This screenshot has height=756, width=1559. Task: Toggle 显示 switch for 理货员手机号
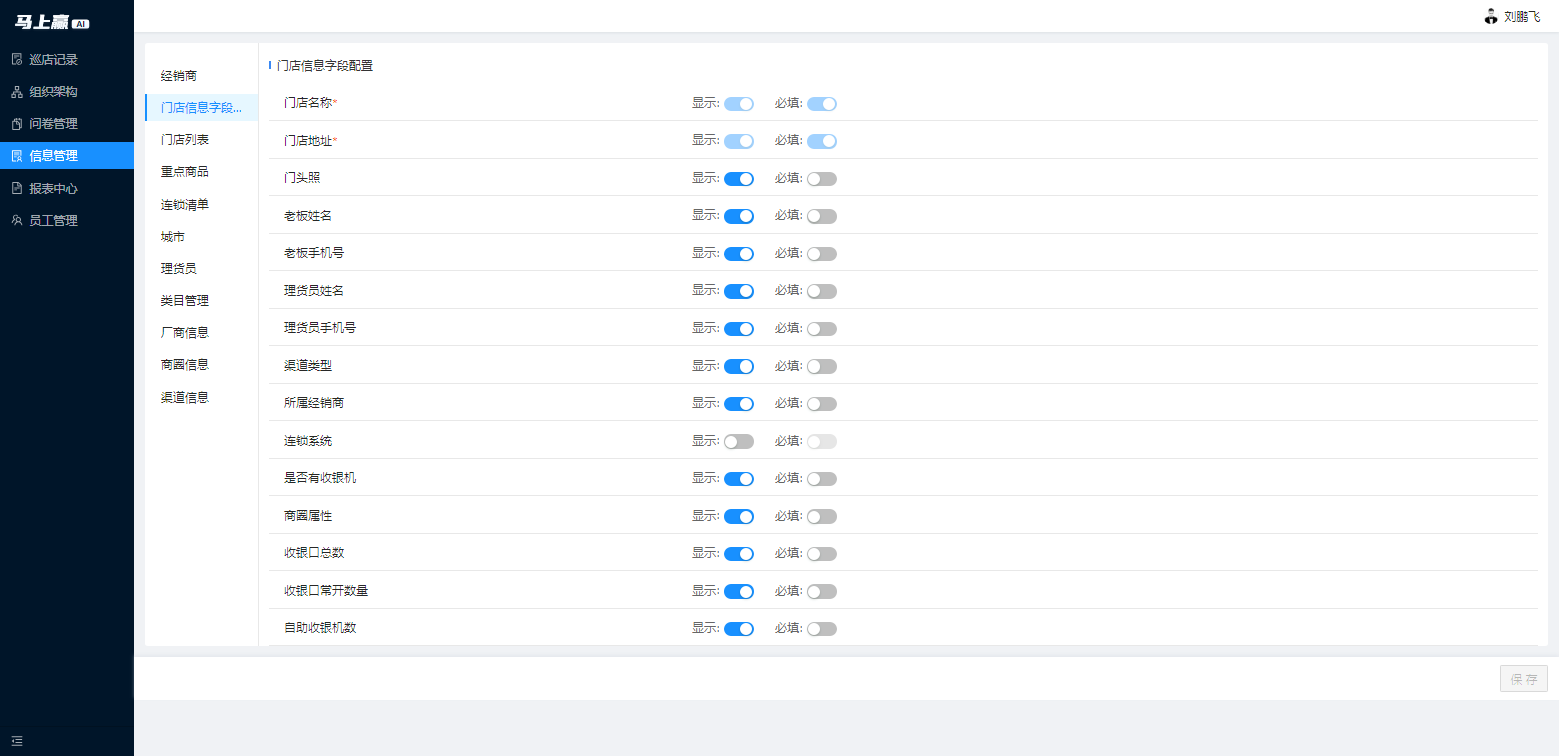point(739,329)
